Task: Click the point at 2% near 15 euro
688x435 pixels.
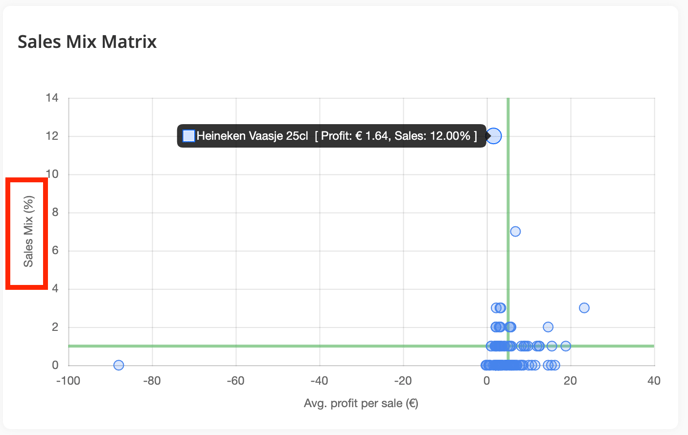Action: pos(548,327)
